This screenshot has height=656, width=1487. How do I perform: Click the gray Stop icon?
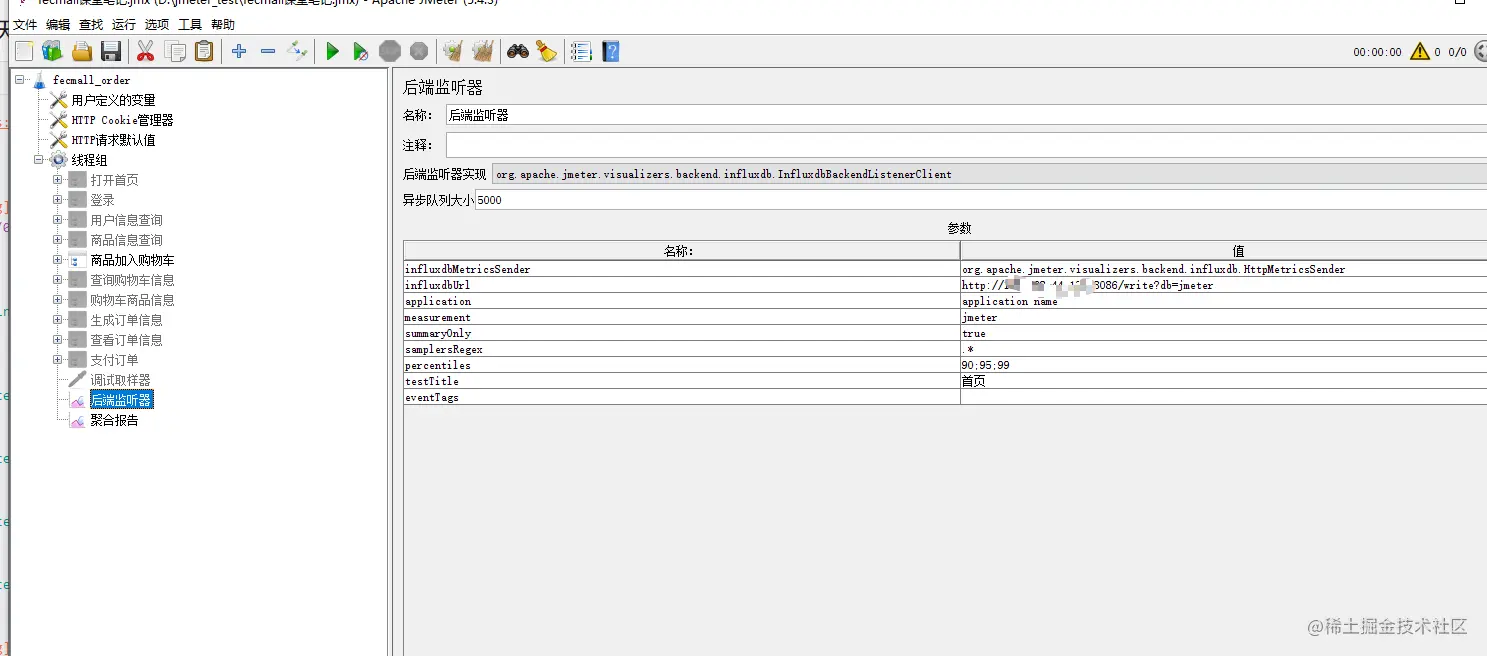pyautogui.click(x=390, y=51)
